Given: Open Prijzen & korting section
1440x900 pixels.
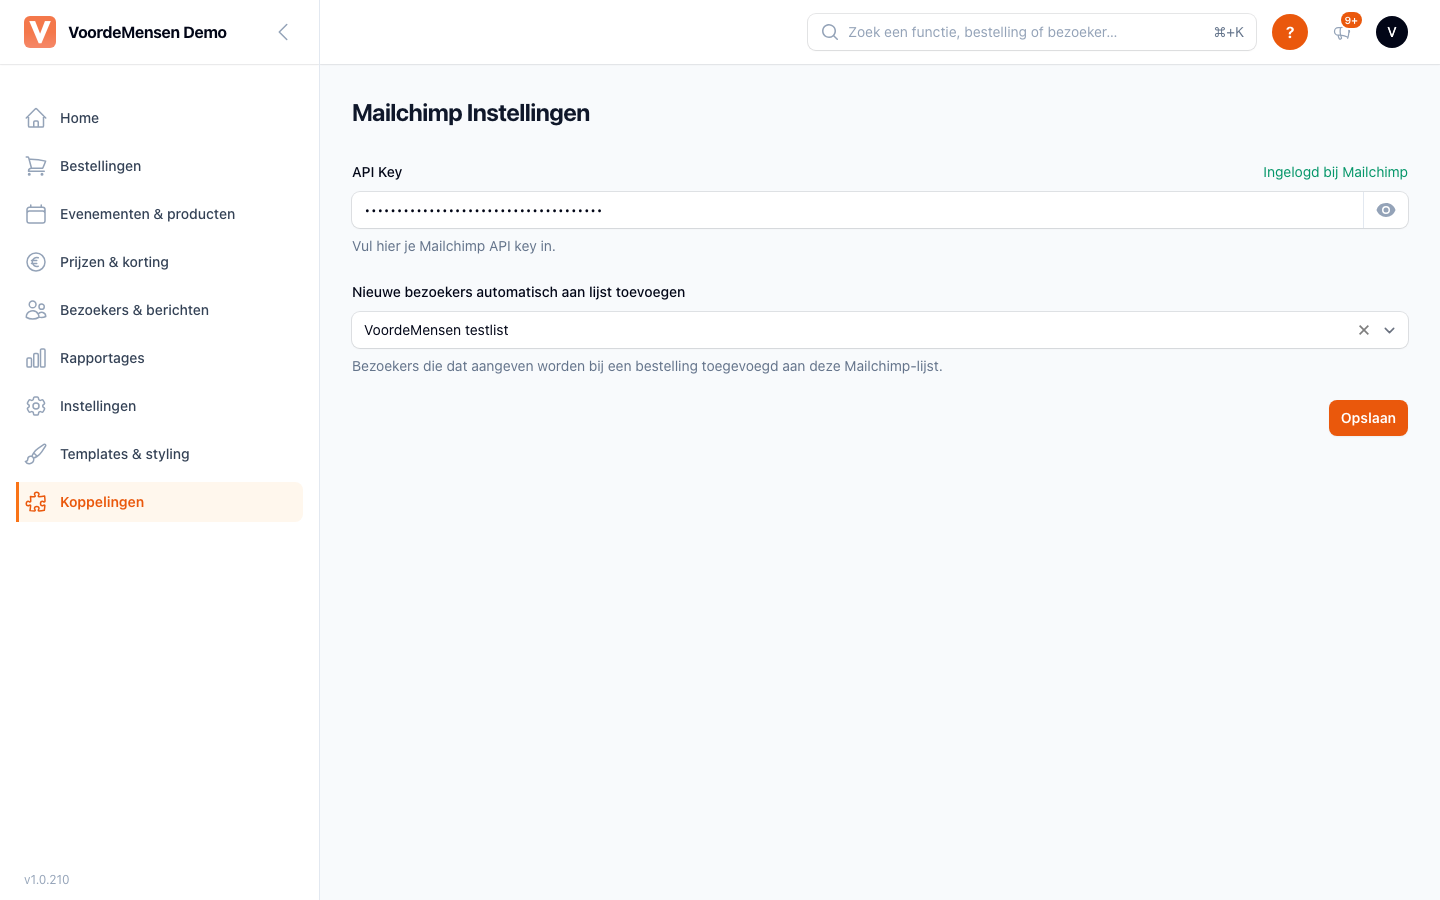Looking at the screenshot, I should (160, 262).
